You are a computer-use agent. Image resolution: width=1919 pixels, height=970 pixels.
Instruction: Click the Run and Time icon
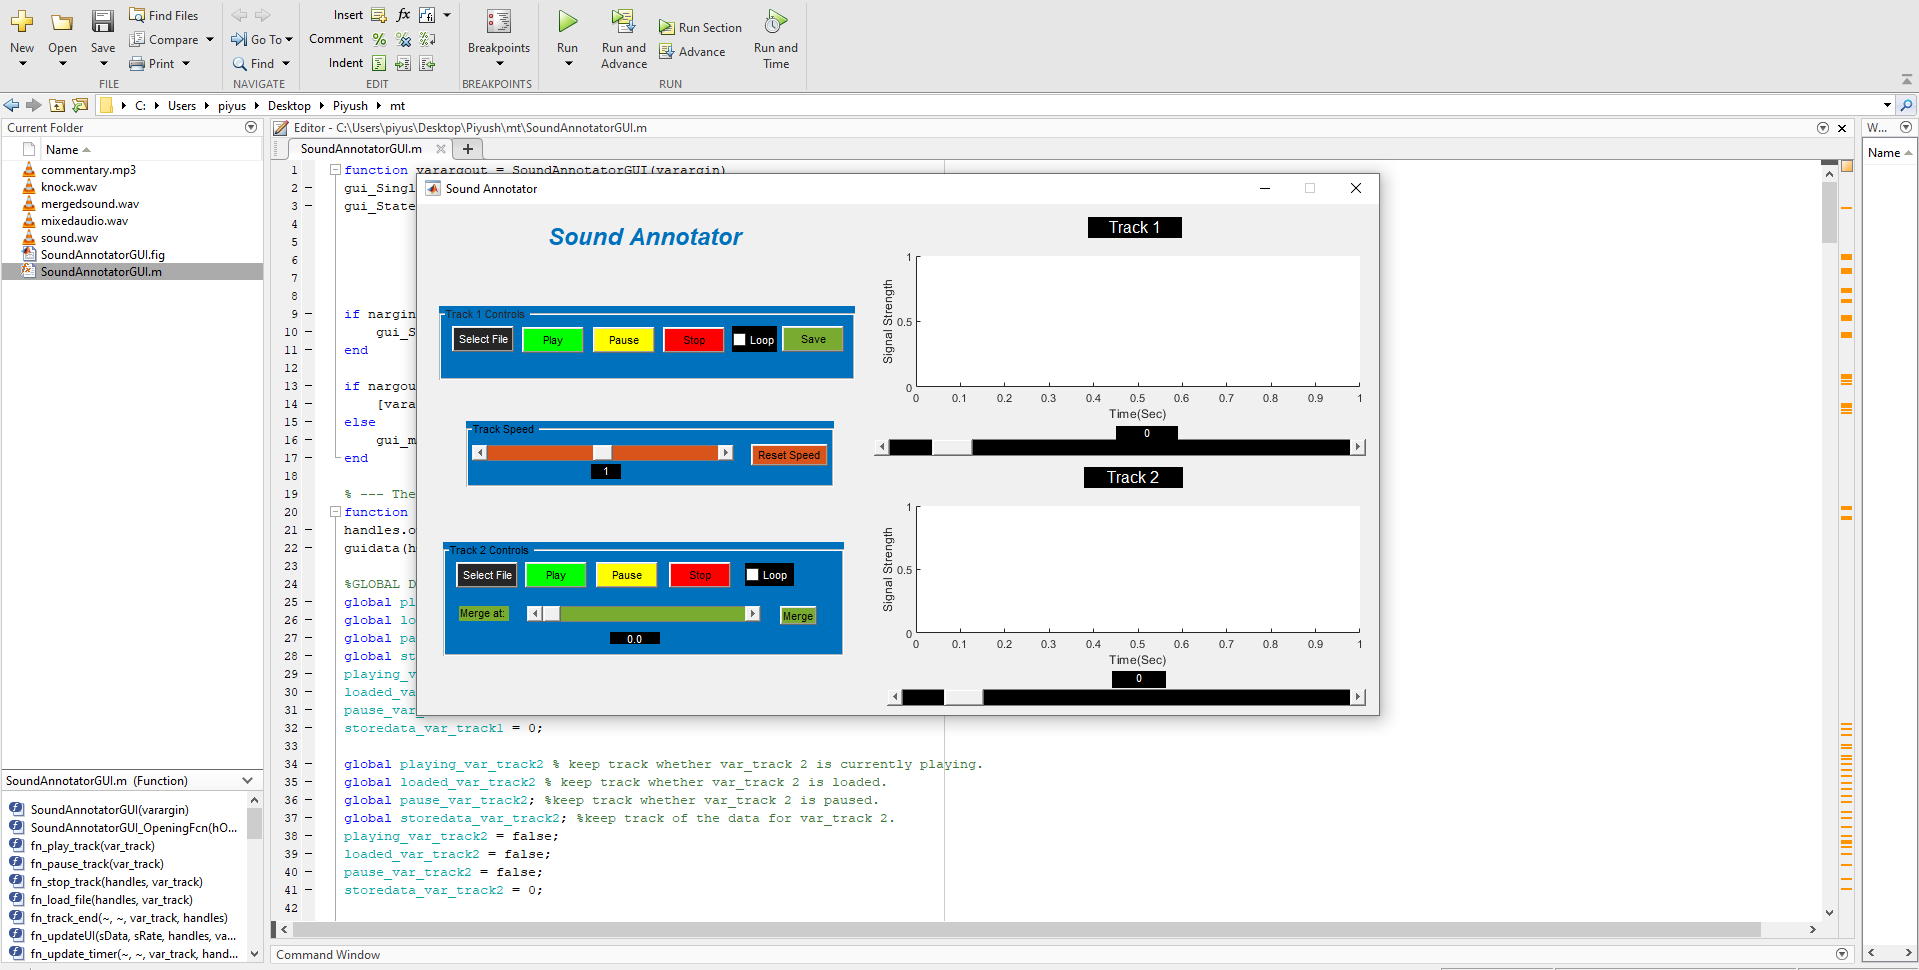tap(775, 22)
